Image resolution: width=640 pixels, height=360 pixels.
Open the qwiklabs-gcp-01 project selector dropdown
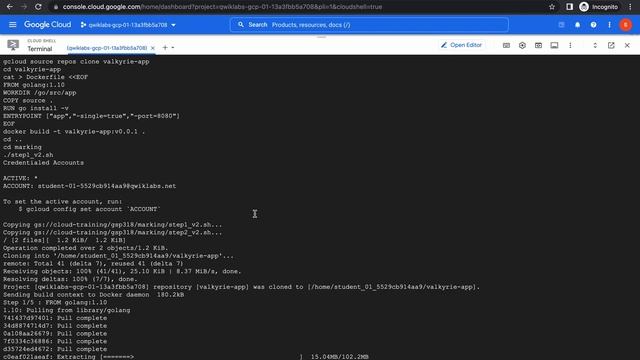point(128,25)
